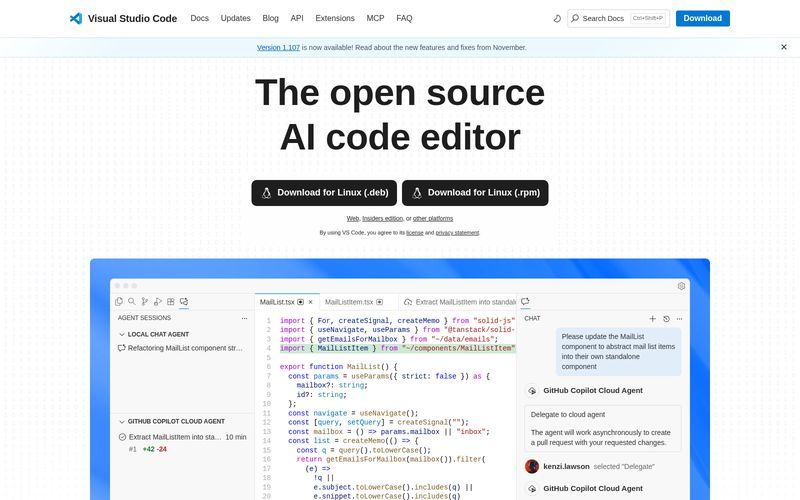
Task: Open the Version 1.107 link
Action: [278, 47]
